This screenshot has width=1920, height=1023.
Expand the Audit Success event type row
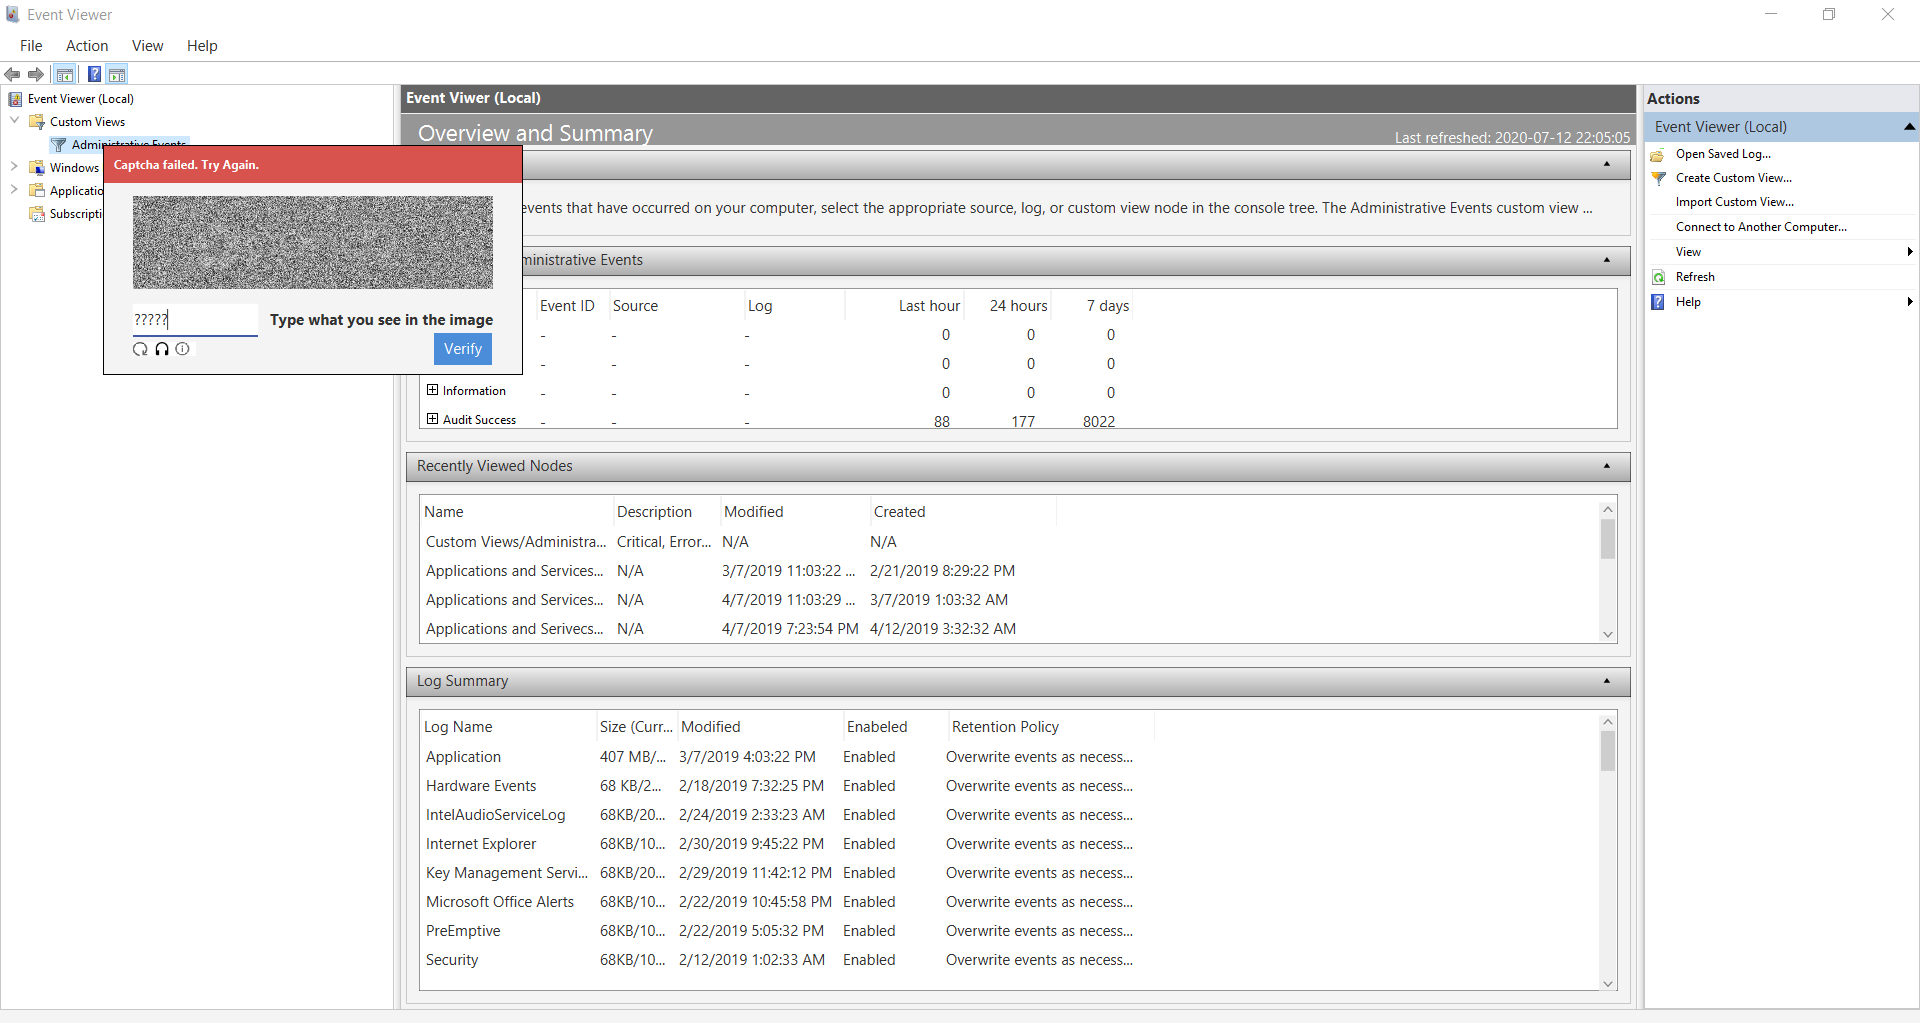click(432, 419)
